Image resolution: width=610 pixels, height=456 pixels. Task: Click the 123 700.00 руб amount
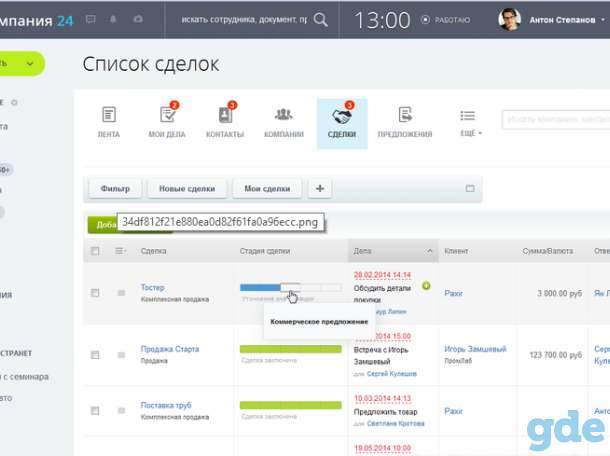tap(556, 355)
